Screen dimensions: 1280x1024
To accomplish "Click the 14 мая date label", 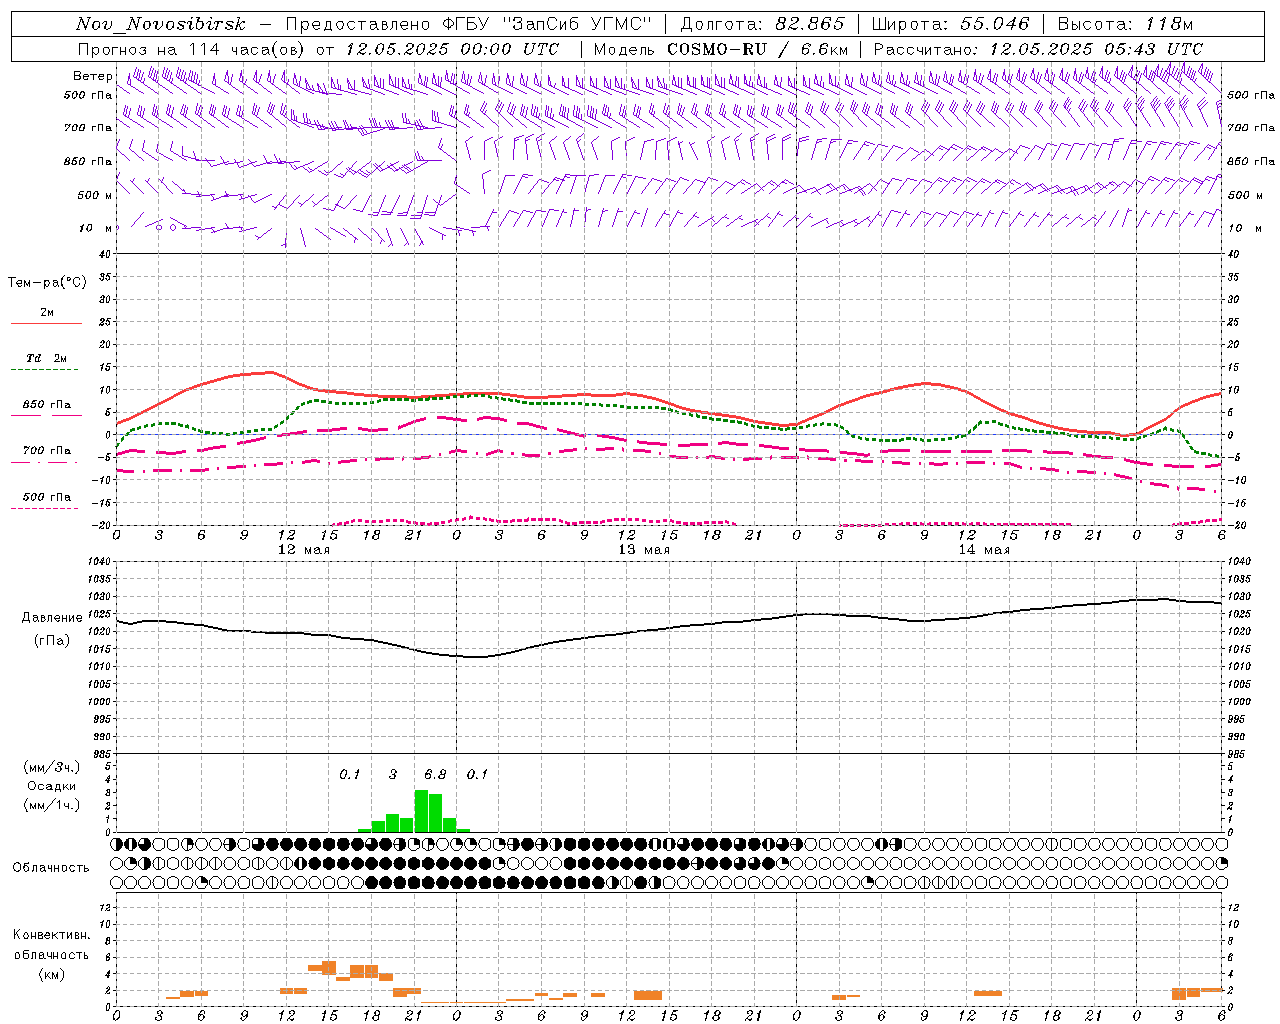I will (x=984, y=550).
